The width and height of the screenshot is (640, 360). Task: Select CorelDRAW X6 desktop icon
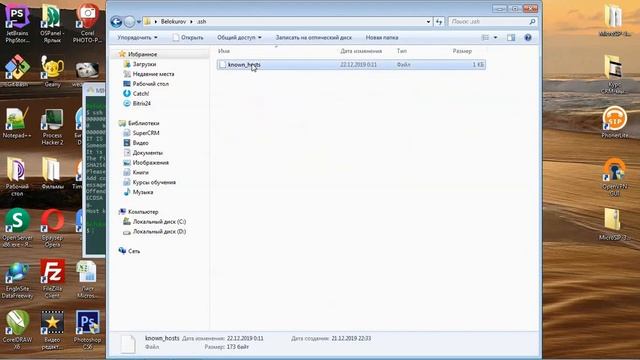17,330
